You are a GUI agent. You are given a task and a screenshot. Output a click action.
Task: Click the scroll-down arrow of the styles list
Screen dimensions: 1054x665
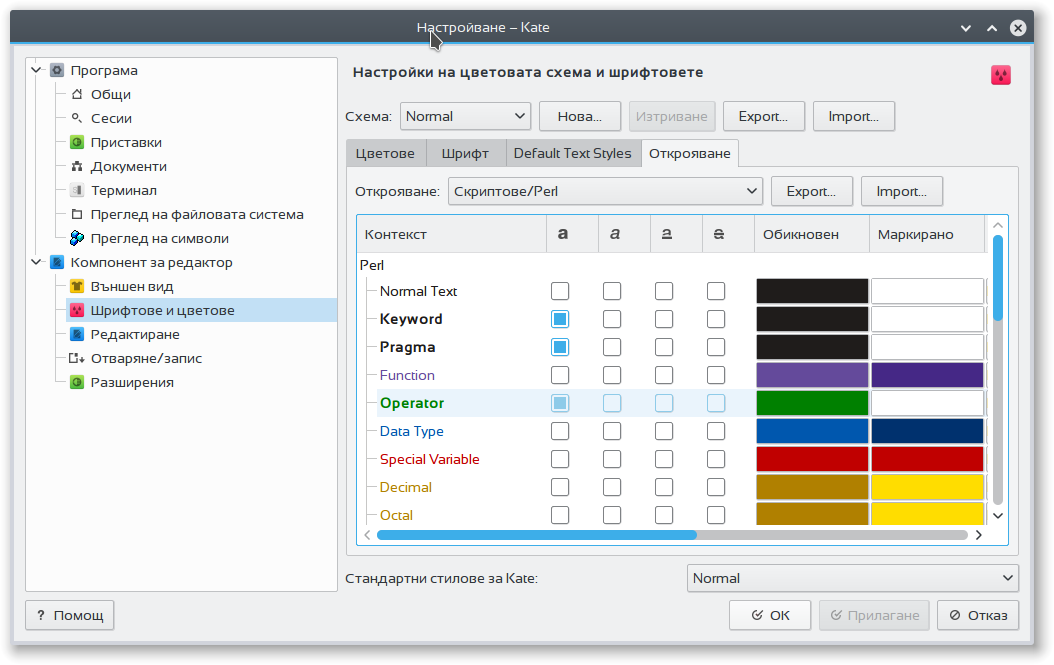click(x=998, y=516)
